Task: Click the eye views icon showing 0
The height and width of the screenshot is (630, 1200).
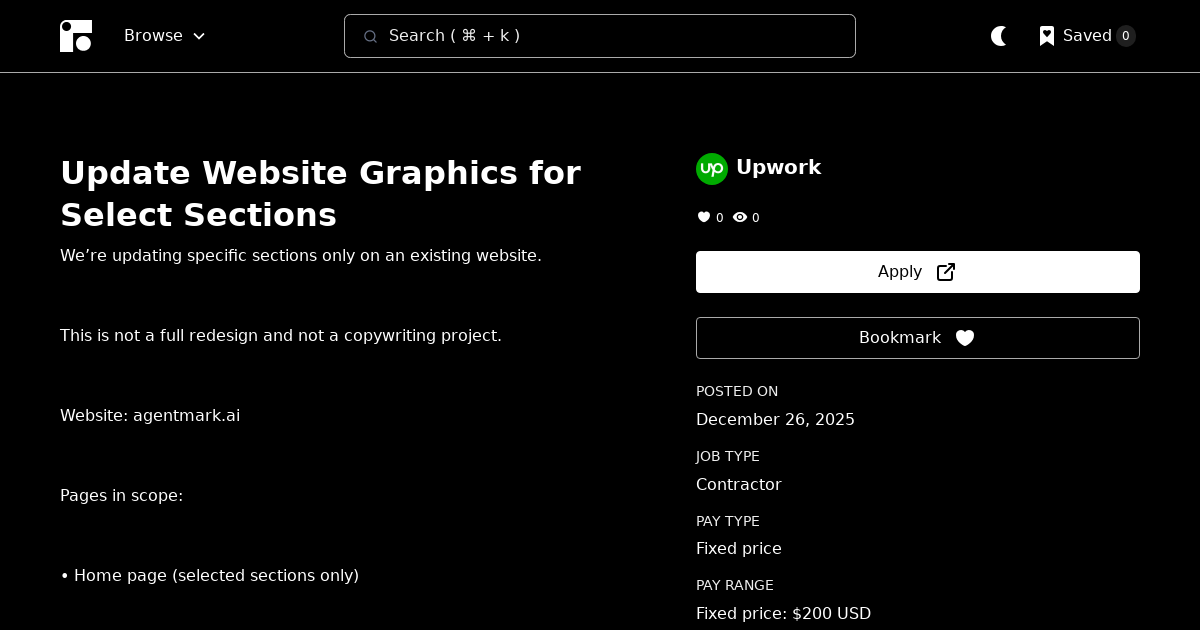Action: click(x=740, y=217)
